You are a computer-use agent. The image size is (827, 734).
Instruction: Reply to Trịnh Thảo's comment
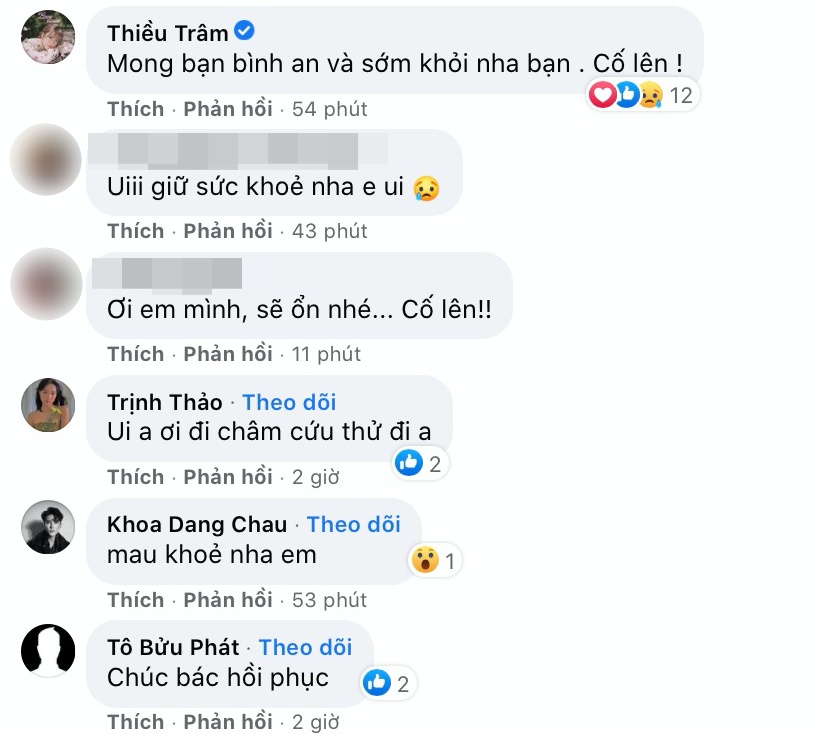(228, 477)
